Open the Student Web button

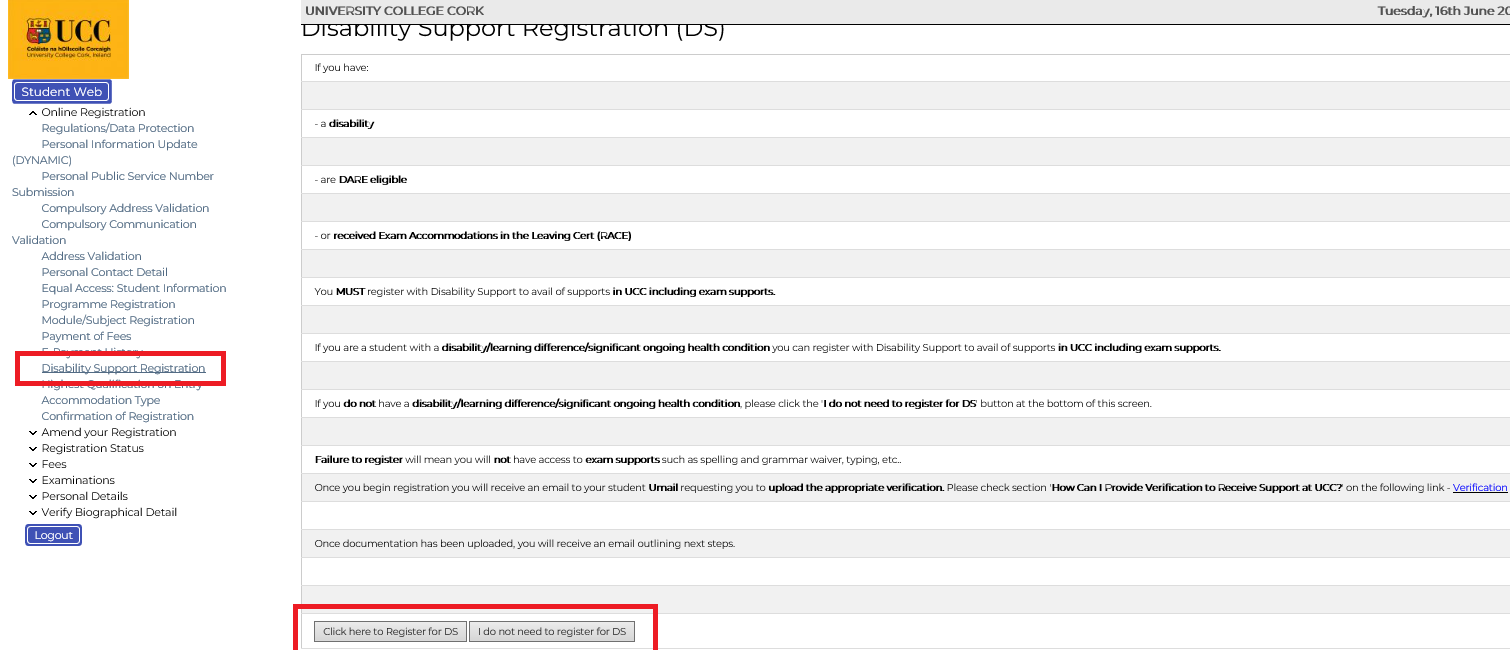[62, 92]
